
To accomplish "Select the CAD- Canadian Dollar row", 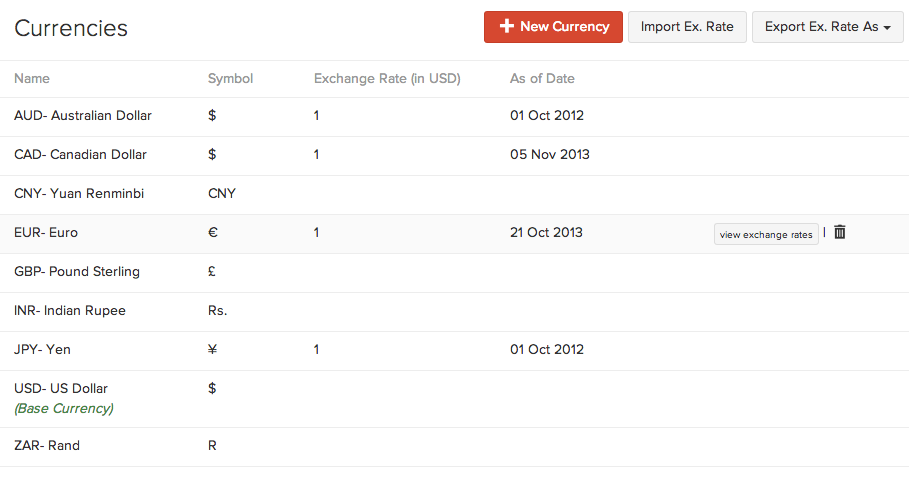I will [80, 155].
